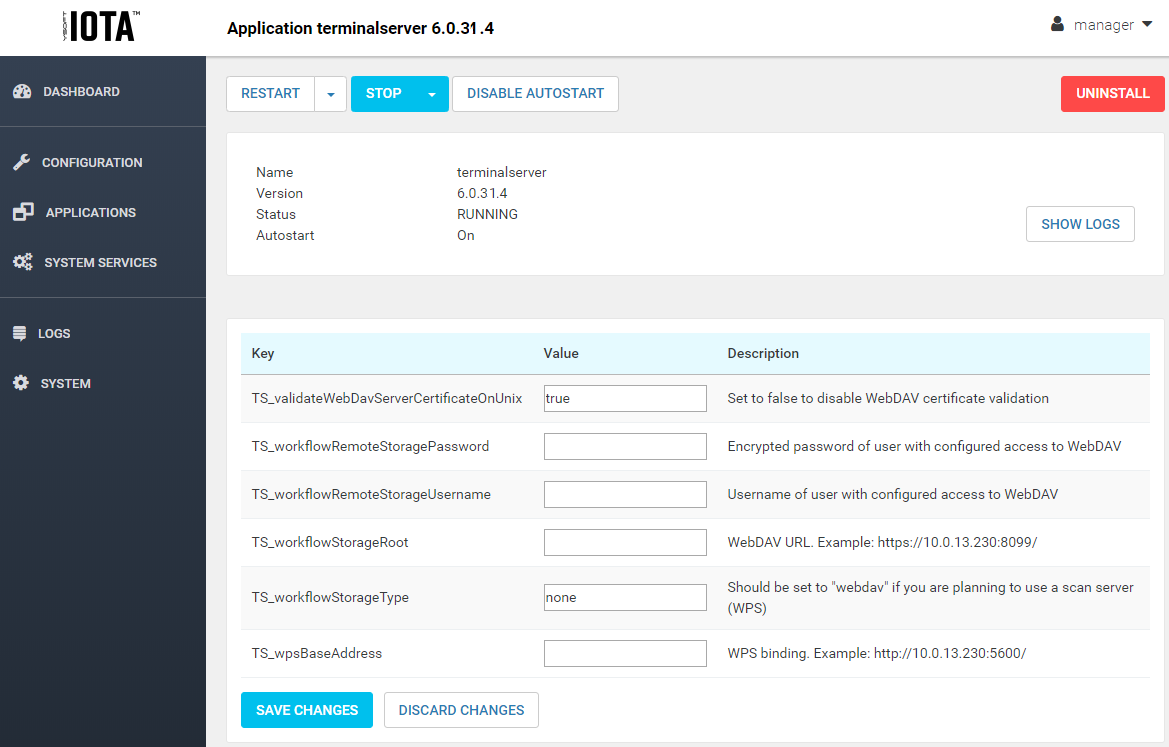Click the red Uninstall button
Image resolution: width=1169 pixels, height=747 pixels.
pyautogui.click(x=1112, y=94)
